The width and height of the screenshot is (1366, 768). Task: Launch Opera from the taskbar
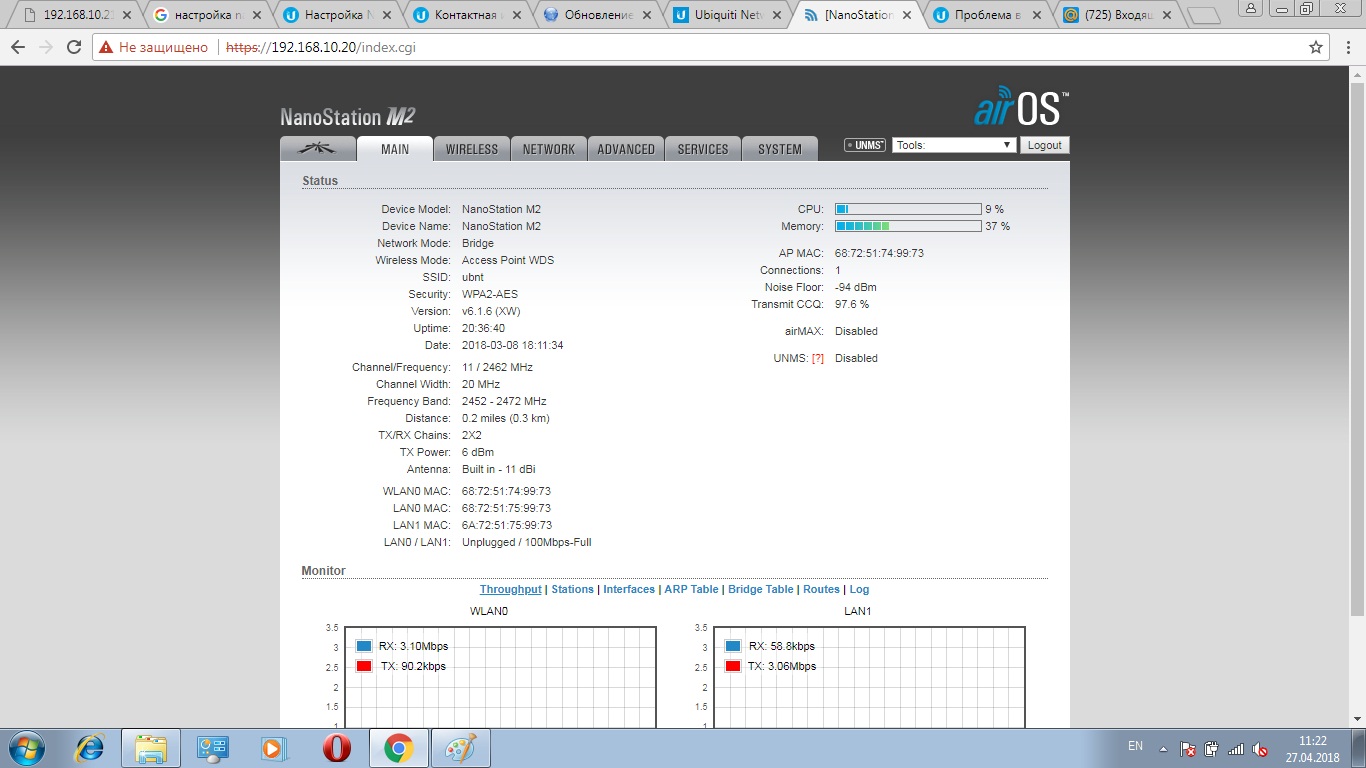(336, 747)
